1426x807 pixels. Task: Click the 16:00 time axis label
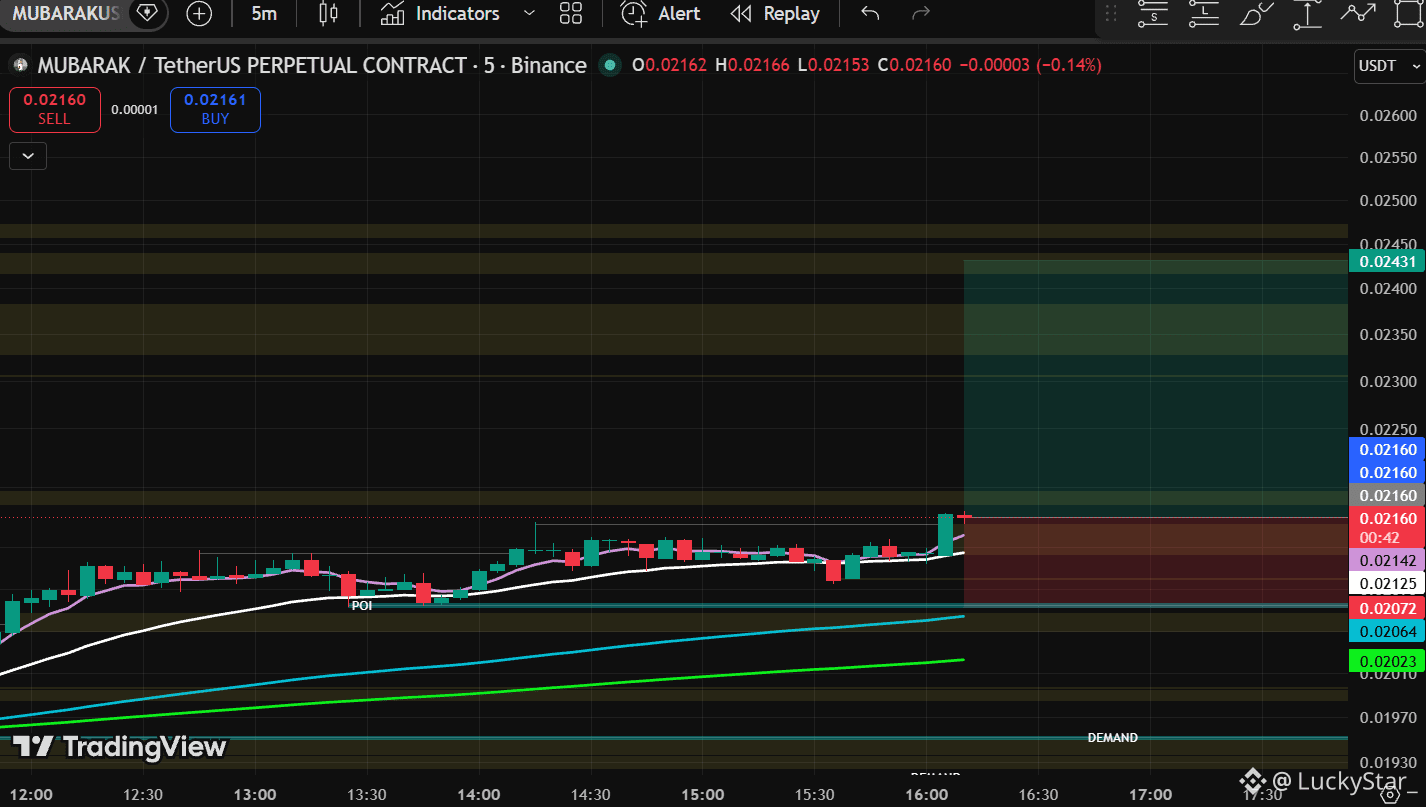(927, 795)
